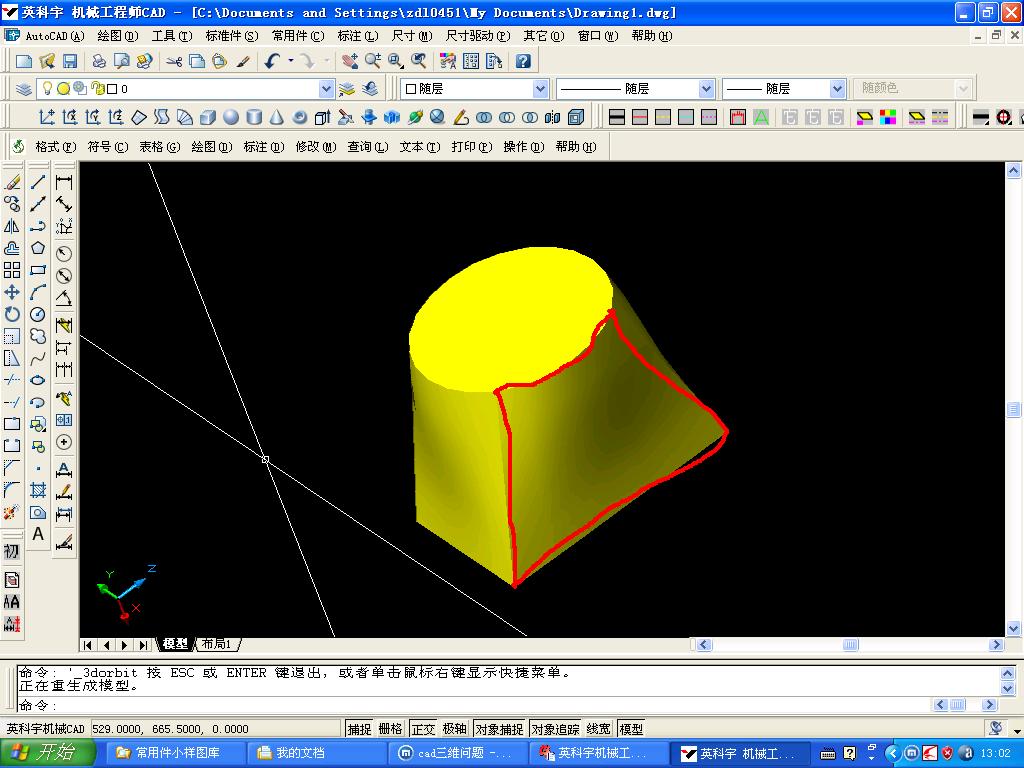Toggle 捕捉 snap mode in status bar
The width and height of the screenshot is (1024, 768).
(359, 729)
